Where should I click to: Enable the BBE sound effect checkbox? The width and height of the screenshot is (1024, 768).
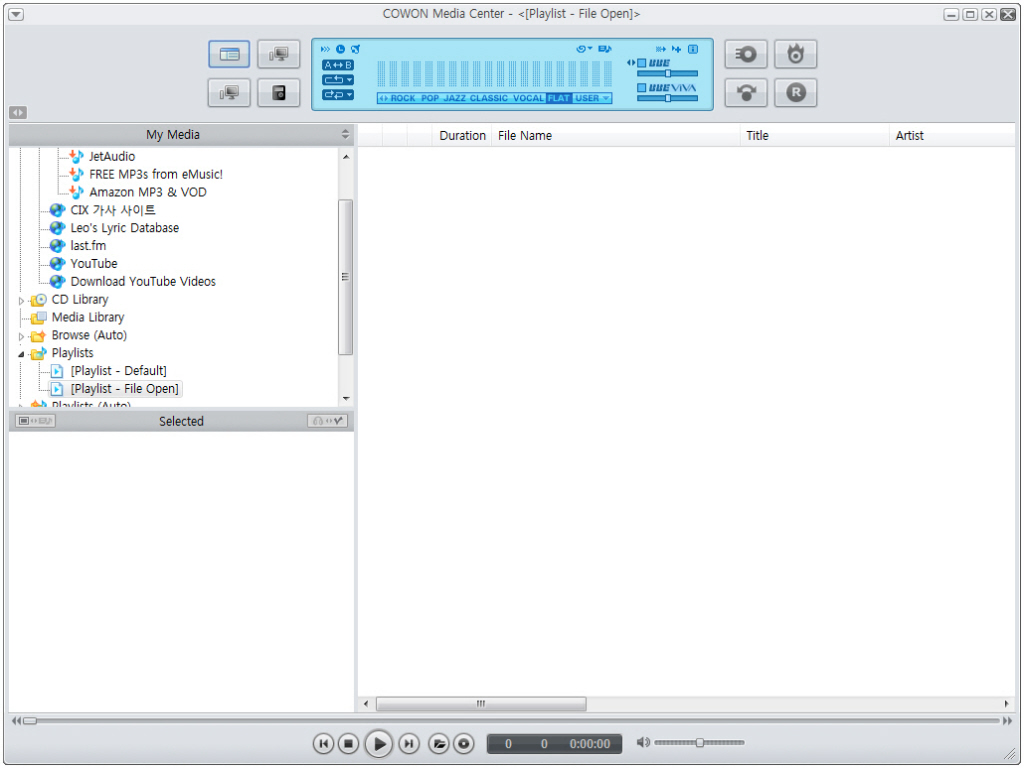pos(641,63)
